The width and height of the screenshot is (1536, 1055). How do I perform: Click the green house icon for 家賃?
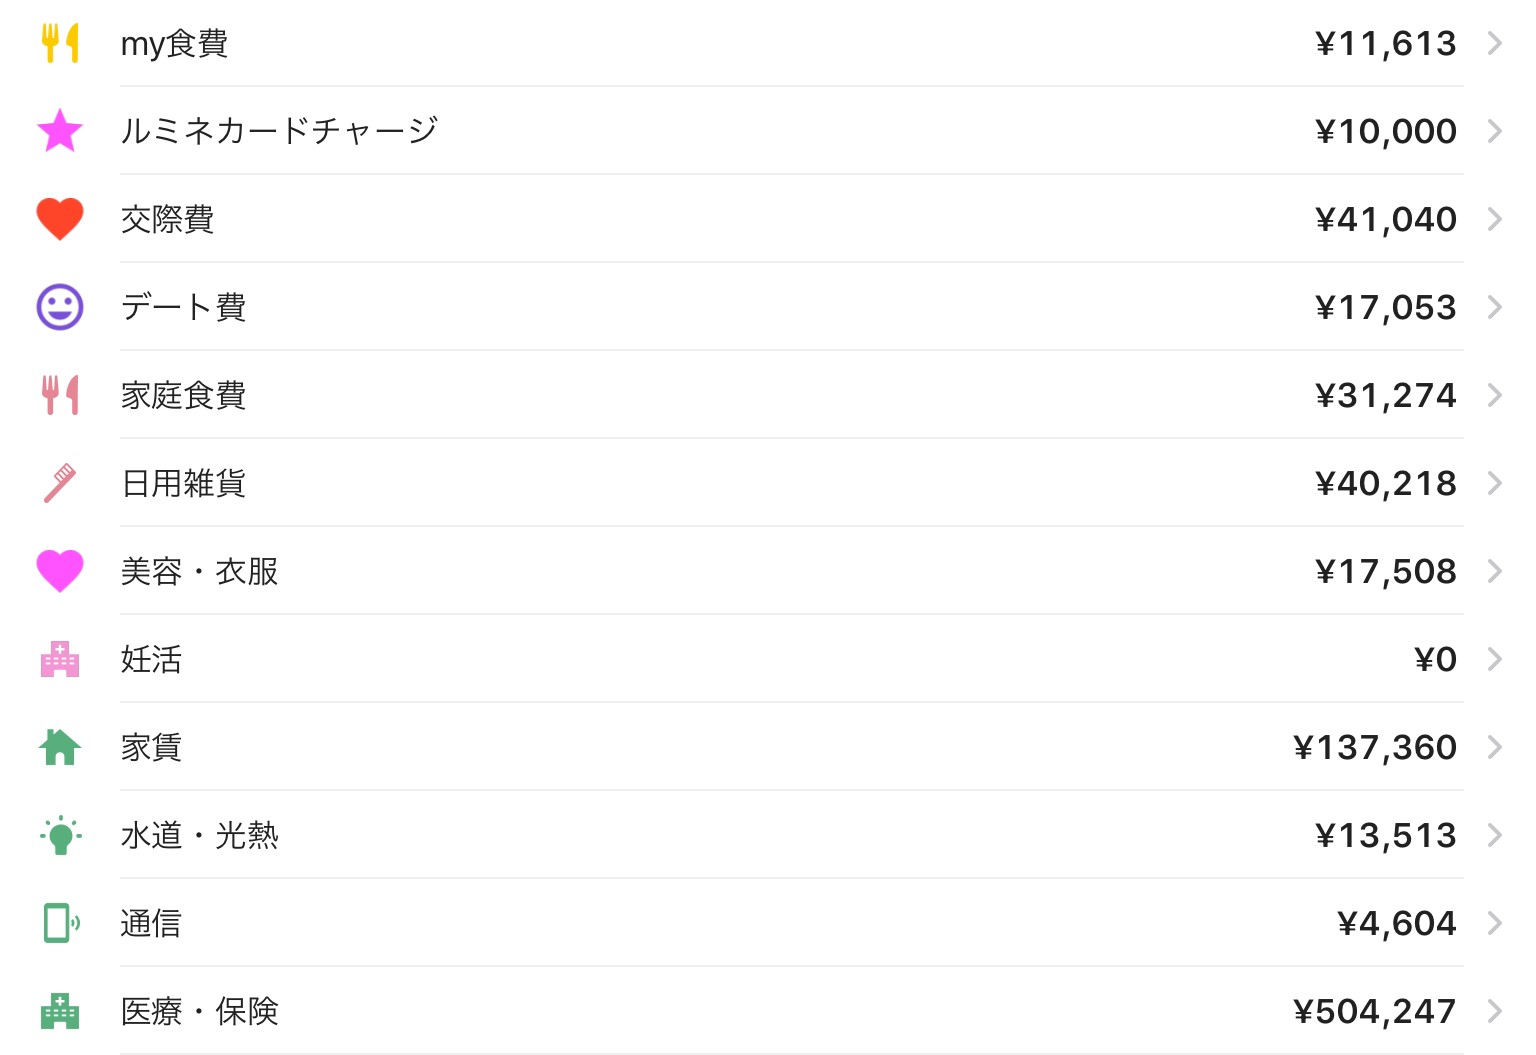point(60,747)
